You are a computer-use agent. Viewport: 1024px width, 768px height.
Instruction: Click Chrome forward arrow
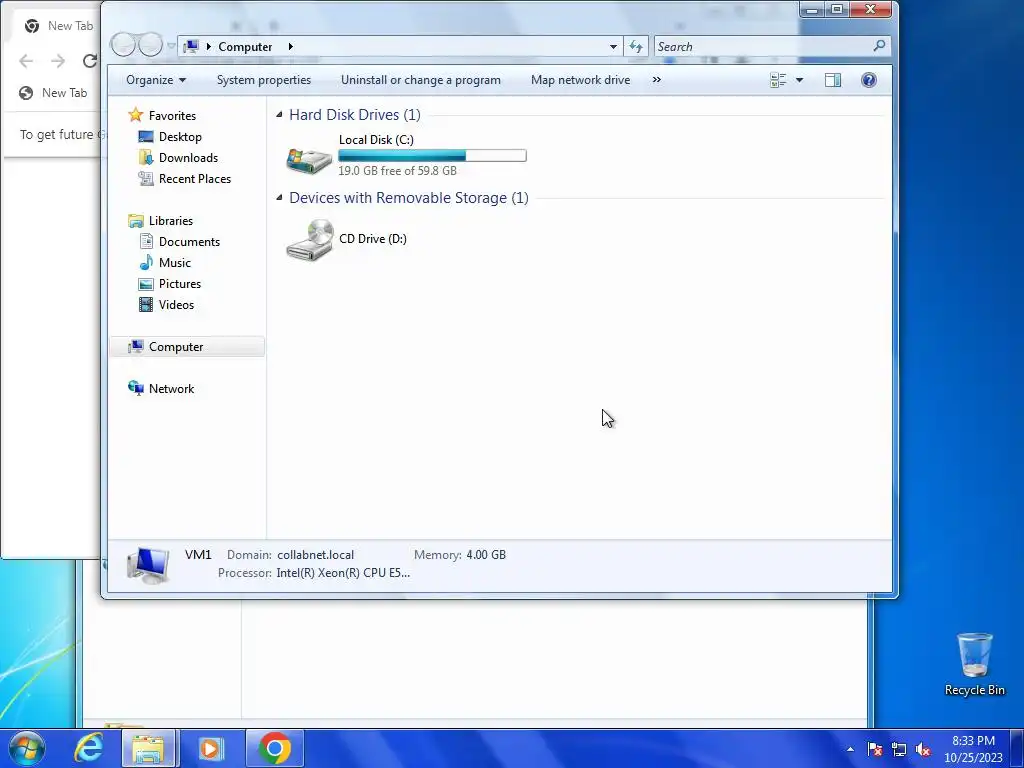(58, 61)
